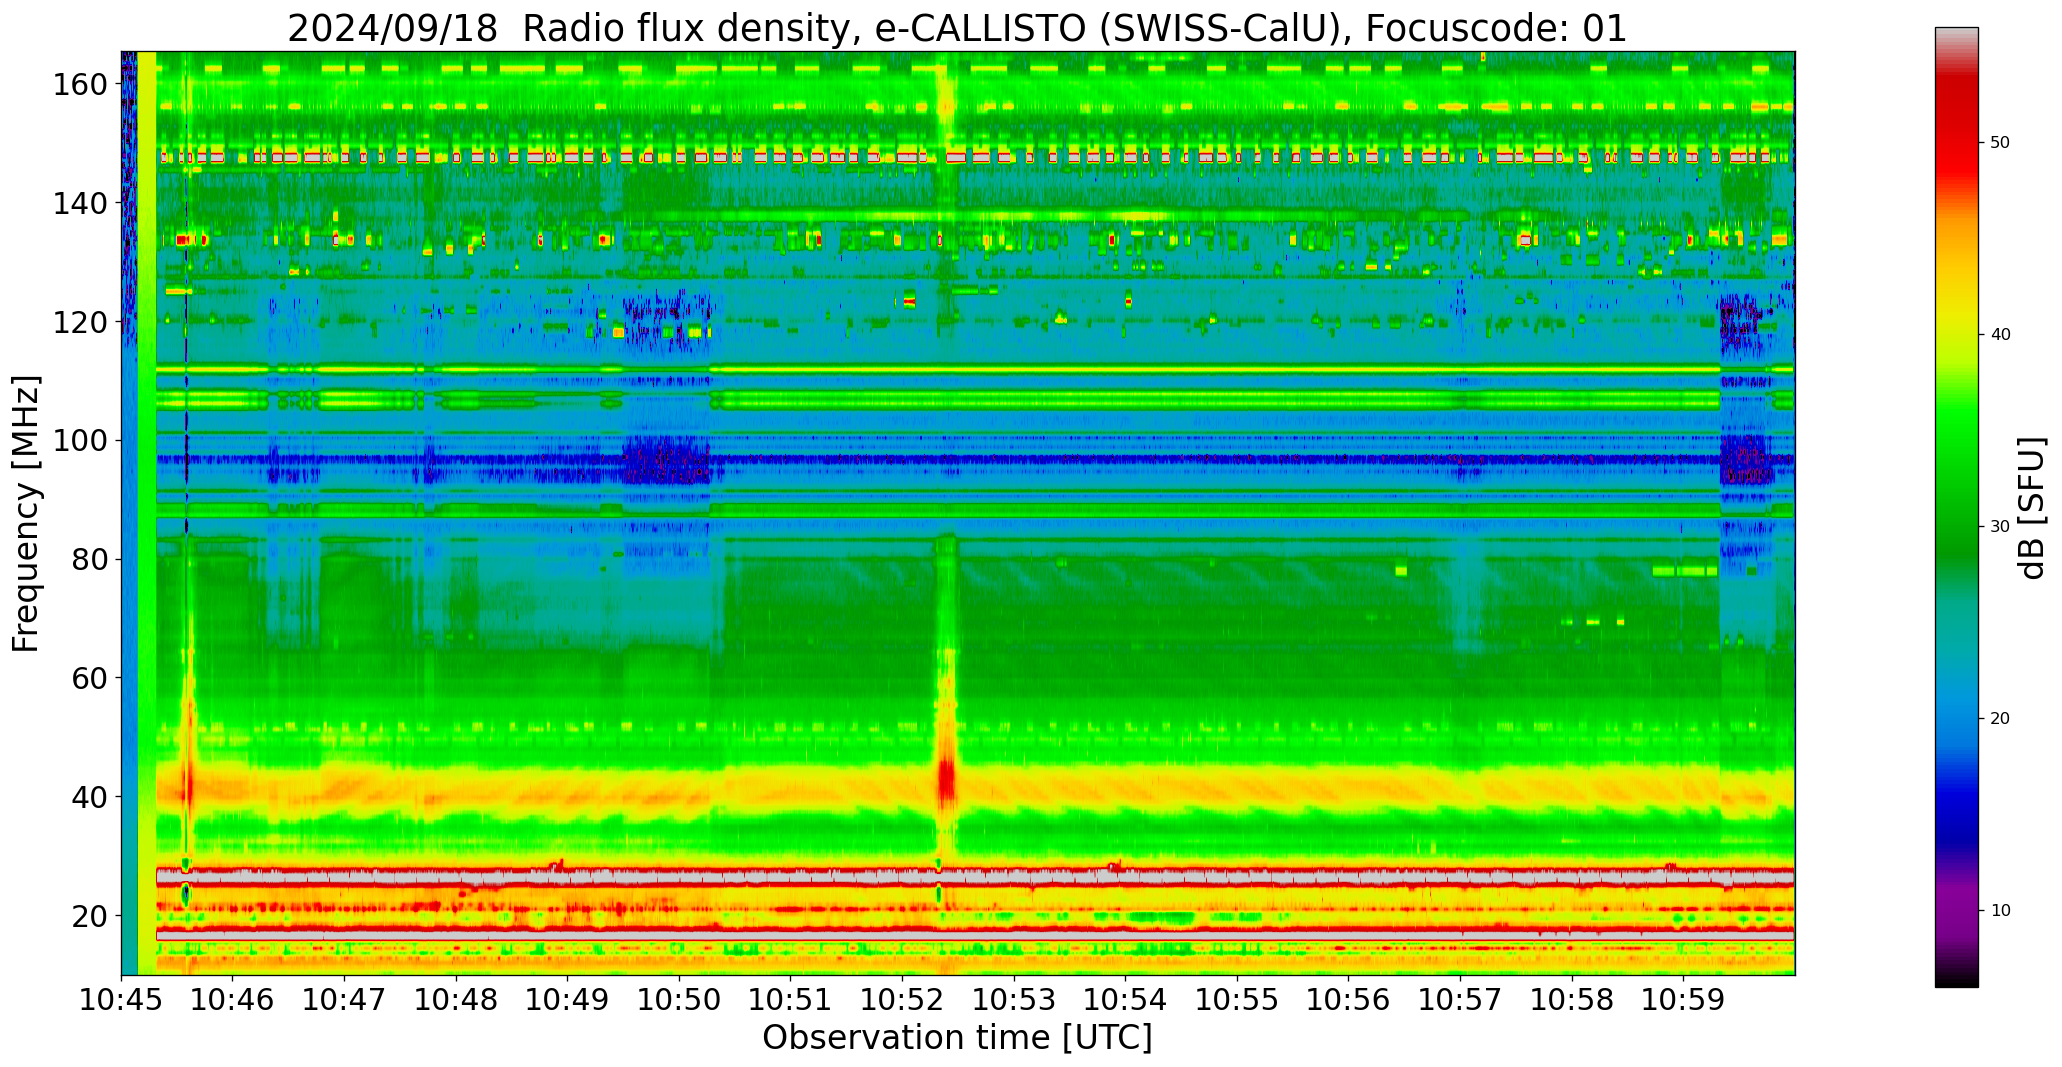Screen dimensions: 2062x1067
Task: Click the 10:53 time tick label
Action: pyautogui.click(x=1014, y=1001)
